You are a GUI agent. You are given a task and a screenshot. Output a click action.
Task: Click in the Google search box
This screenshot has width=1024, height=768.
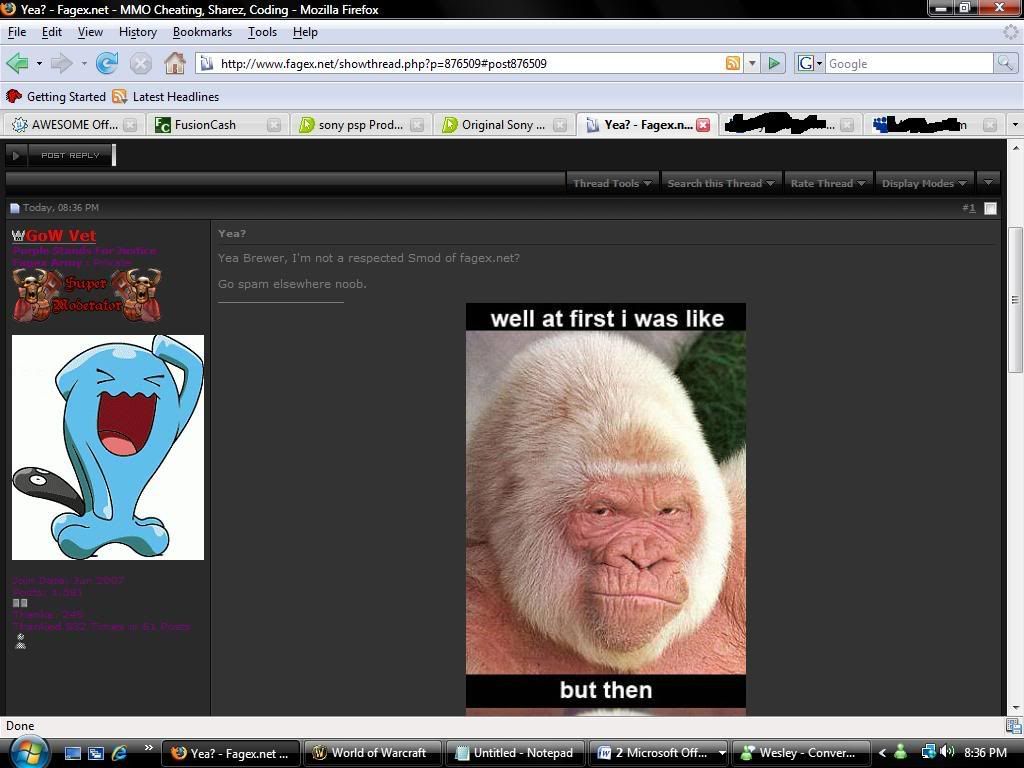pos(909,63)
